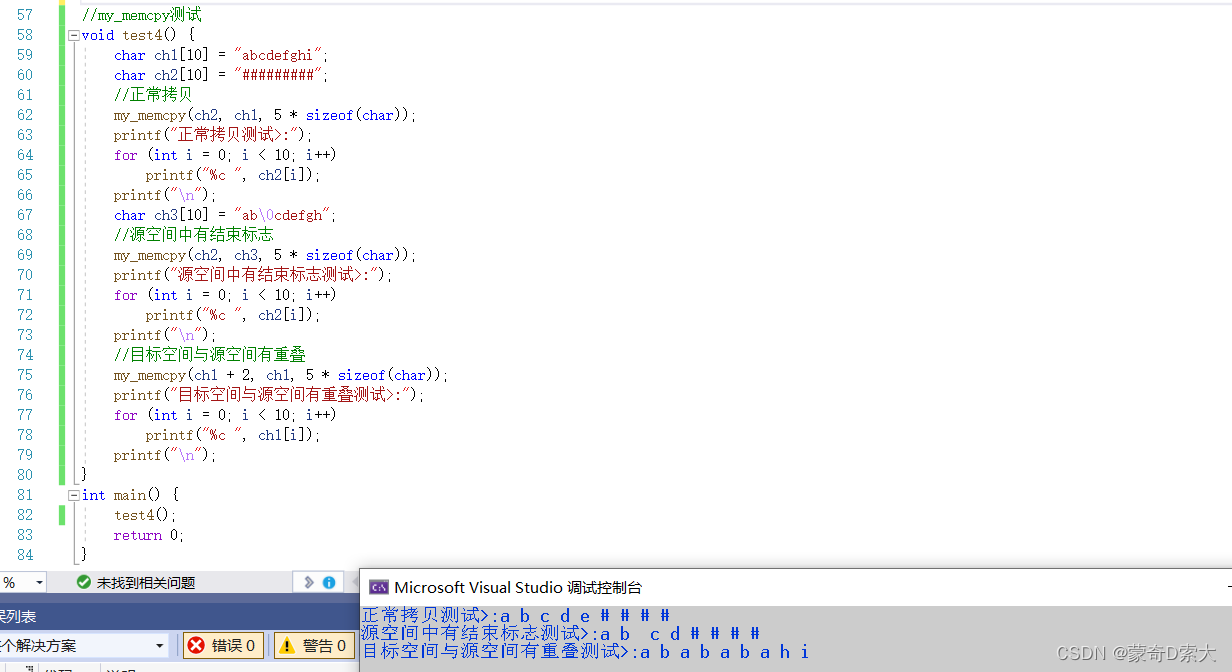Toggle the 错误 0 errors filter
Viewport: 1232px width, 672px height.
(x=224, y=645)
